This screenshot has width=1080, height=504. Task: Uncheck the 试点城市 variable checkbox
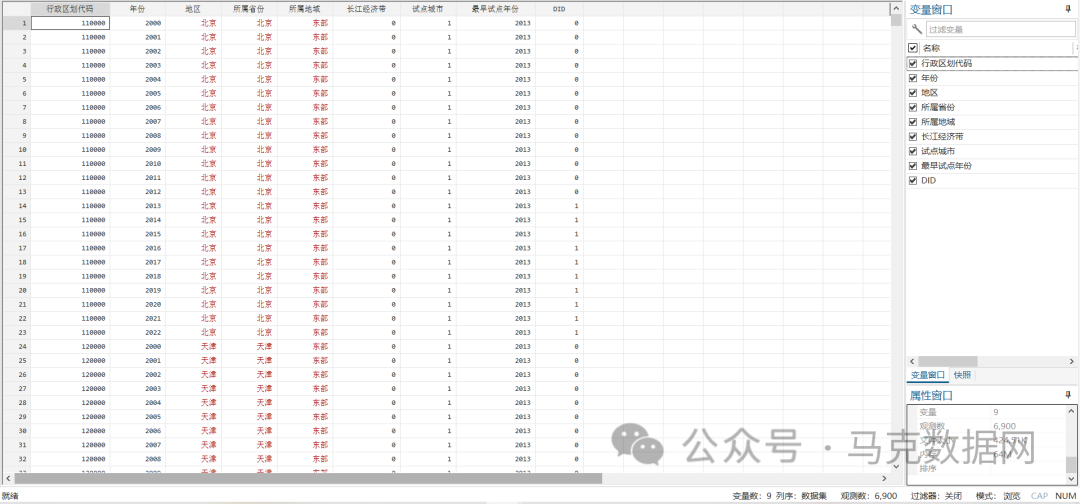(x=913, y=151)
